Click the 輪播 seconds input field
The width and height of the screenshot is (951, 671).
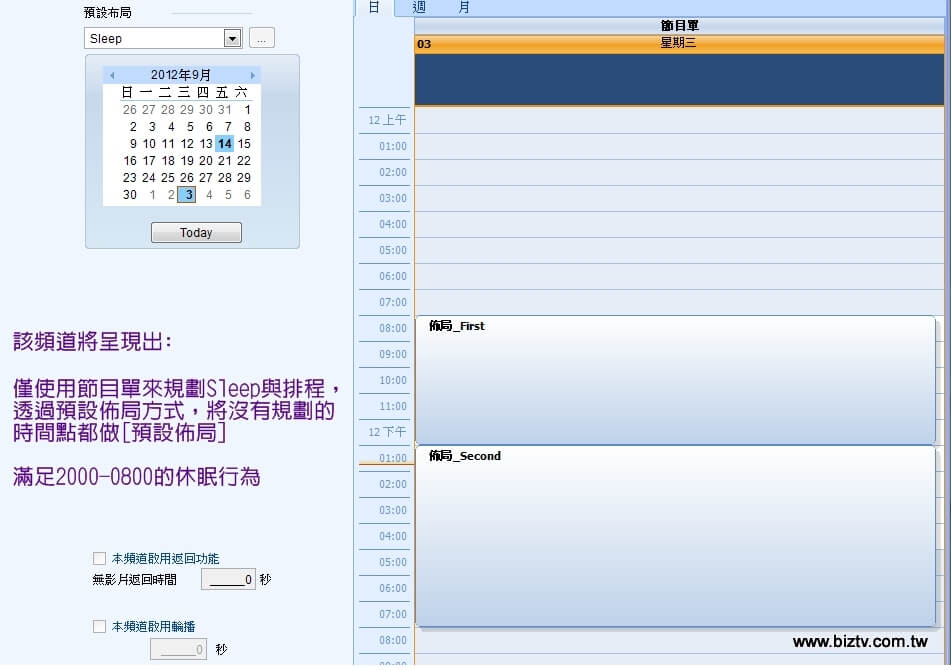(178, 649)
